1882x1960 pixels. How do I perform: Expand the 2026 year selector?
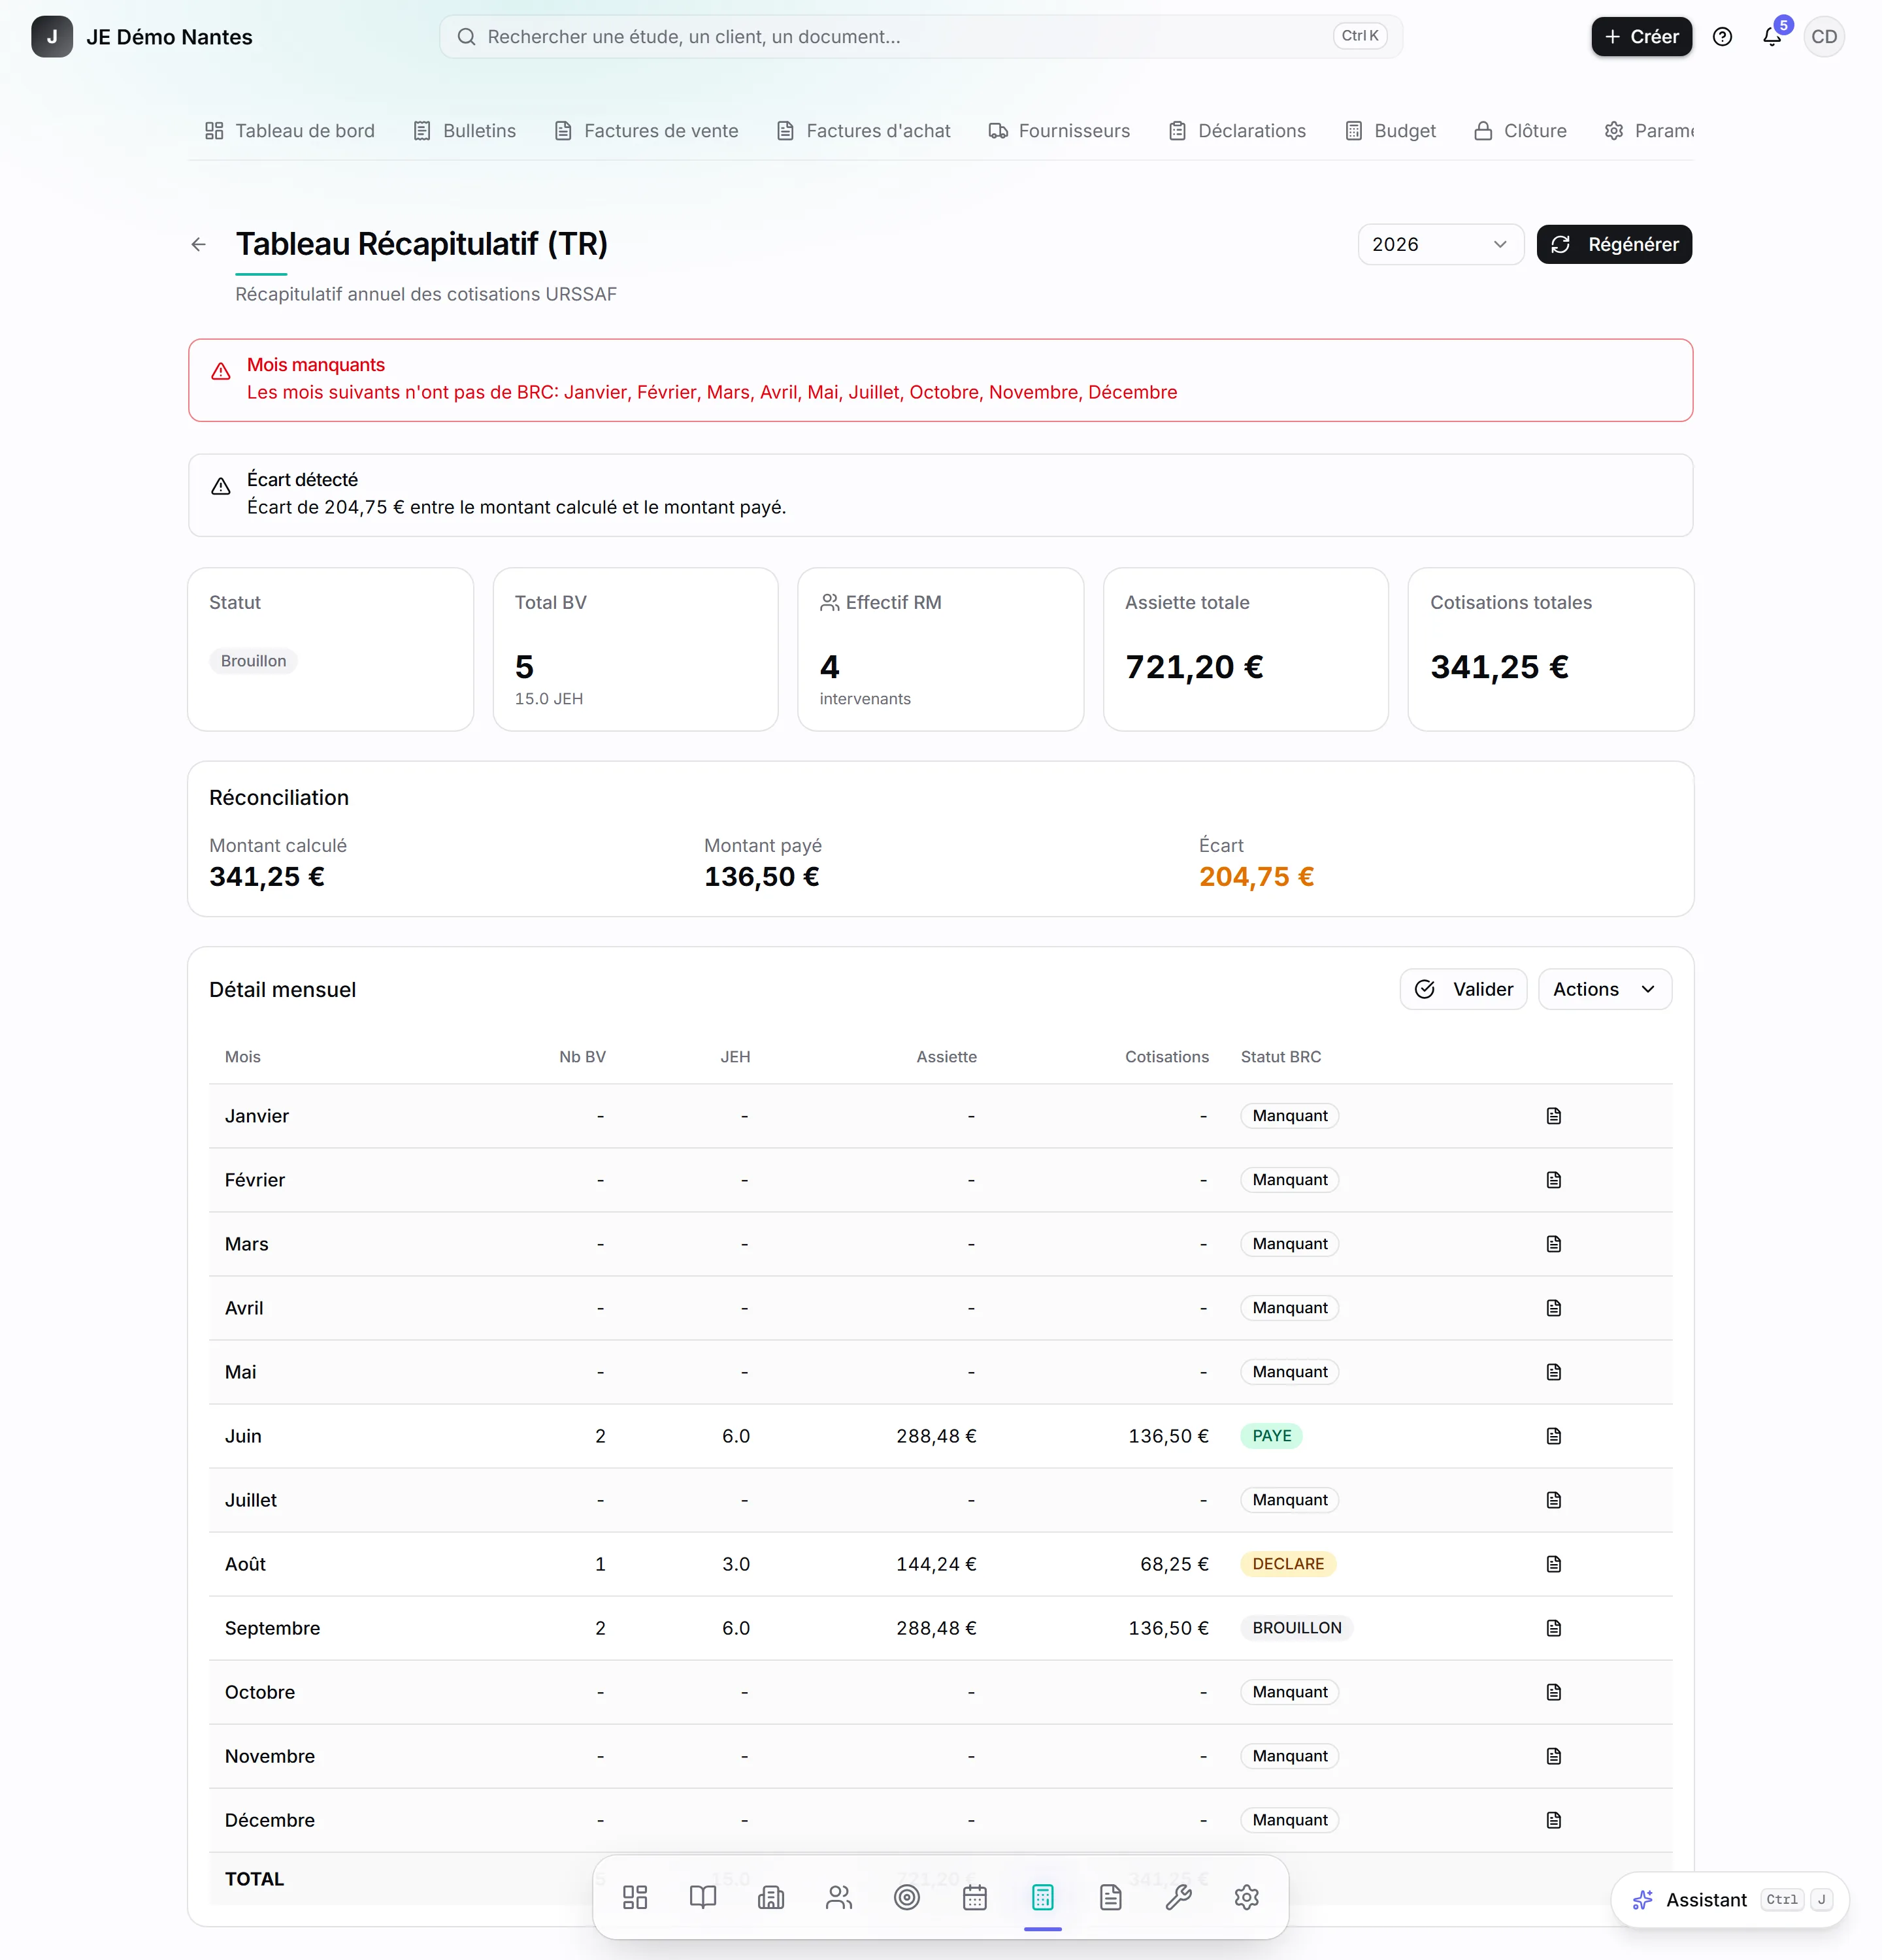point(1440,244)
